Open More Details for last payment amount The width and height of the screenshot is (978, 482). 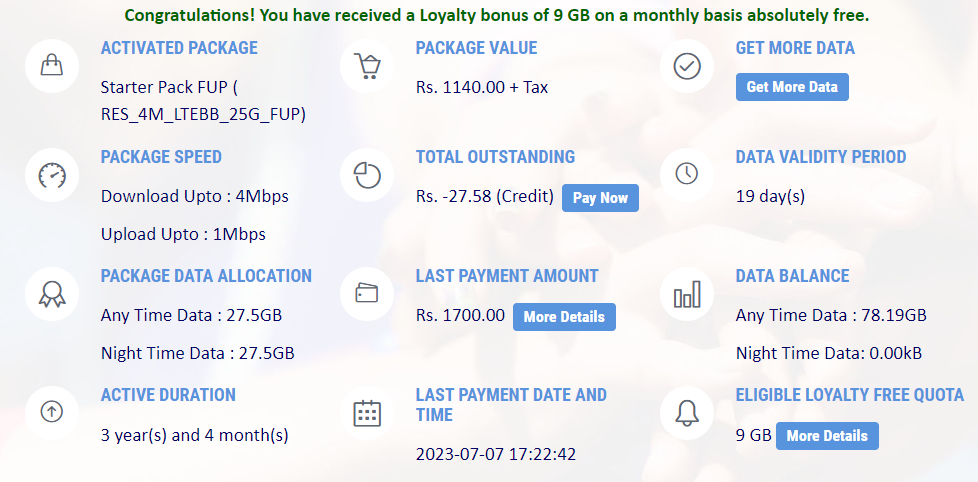click(x=564, y=317)
